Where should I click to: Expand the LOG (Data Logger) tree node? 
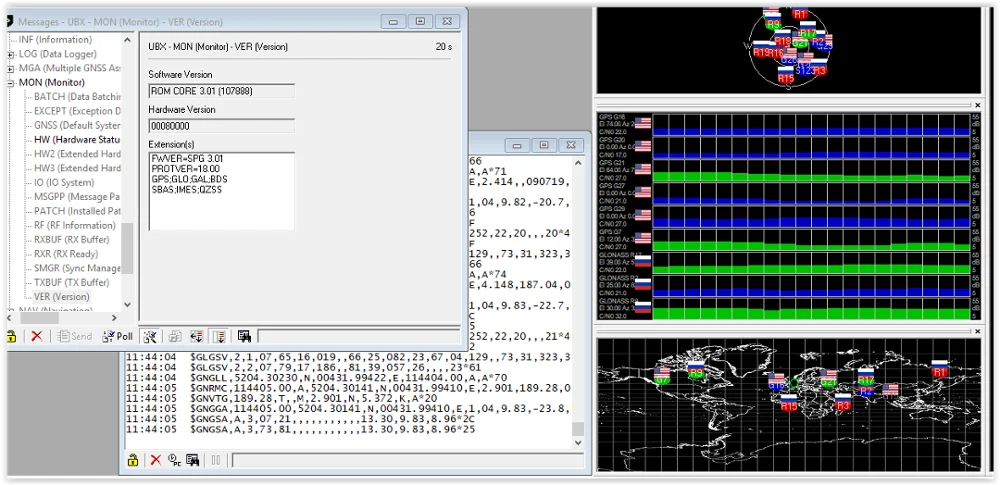[11, 54]
